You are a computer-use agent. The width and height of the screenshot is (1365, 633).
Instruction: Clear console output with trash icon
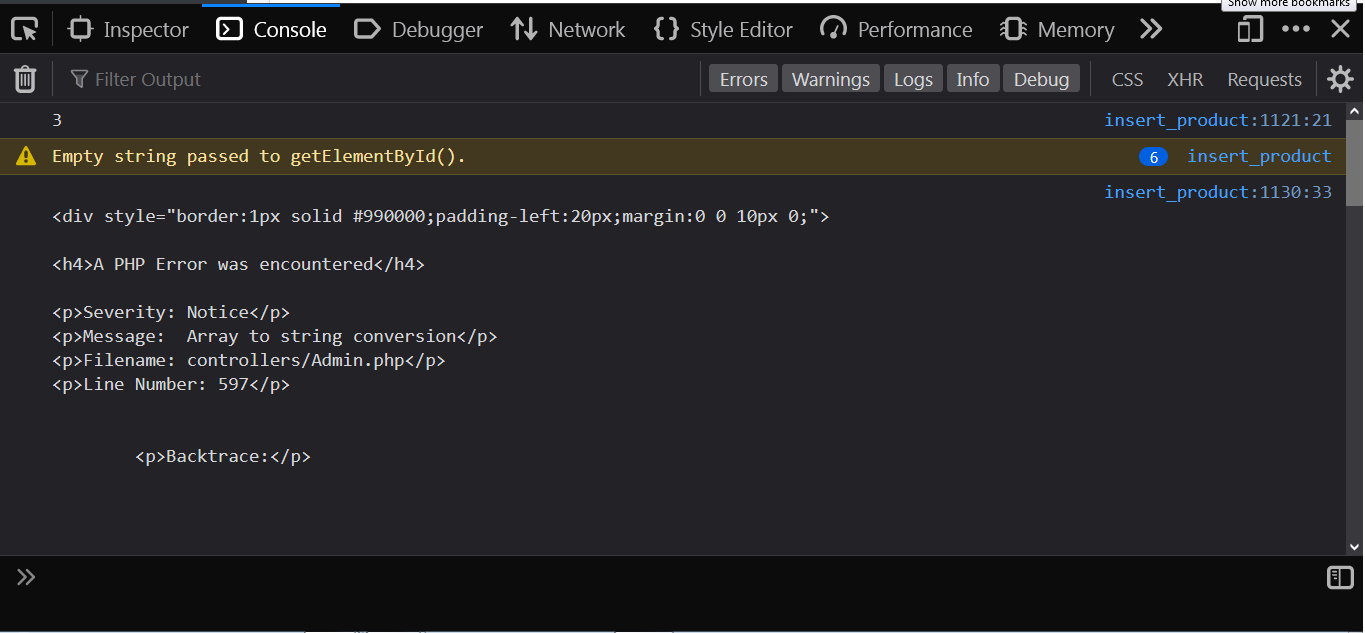pyautogui.click(x=25, y=79)
